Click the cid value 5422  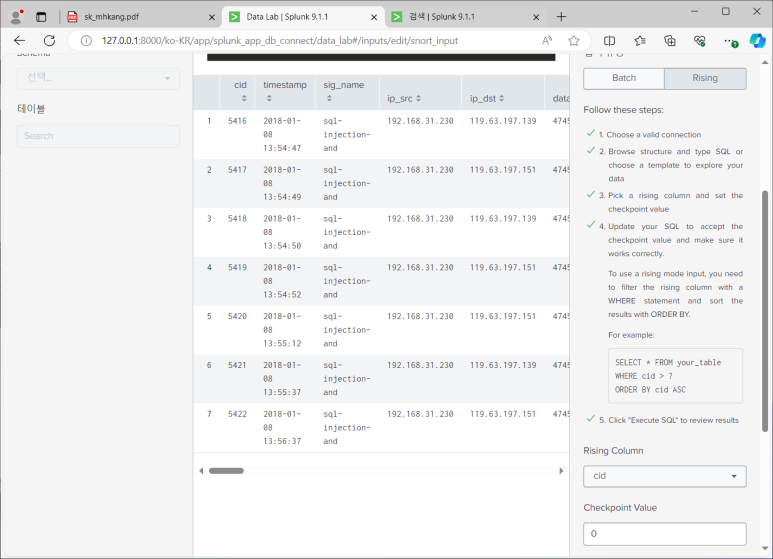pyautogui.click(x=237, y=414)
